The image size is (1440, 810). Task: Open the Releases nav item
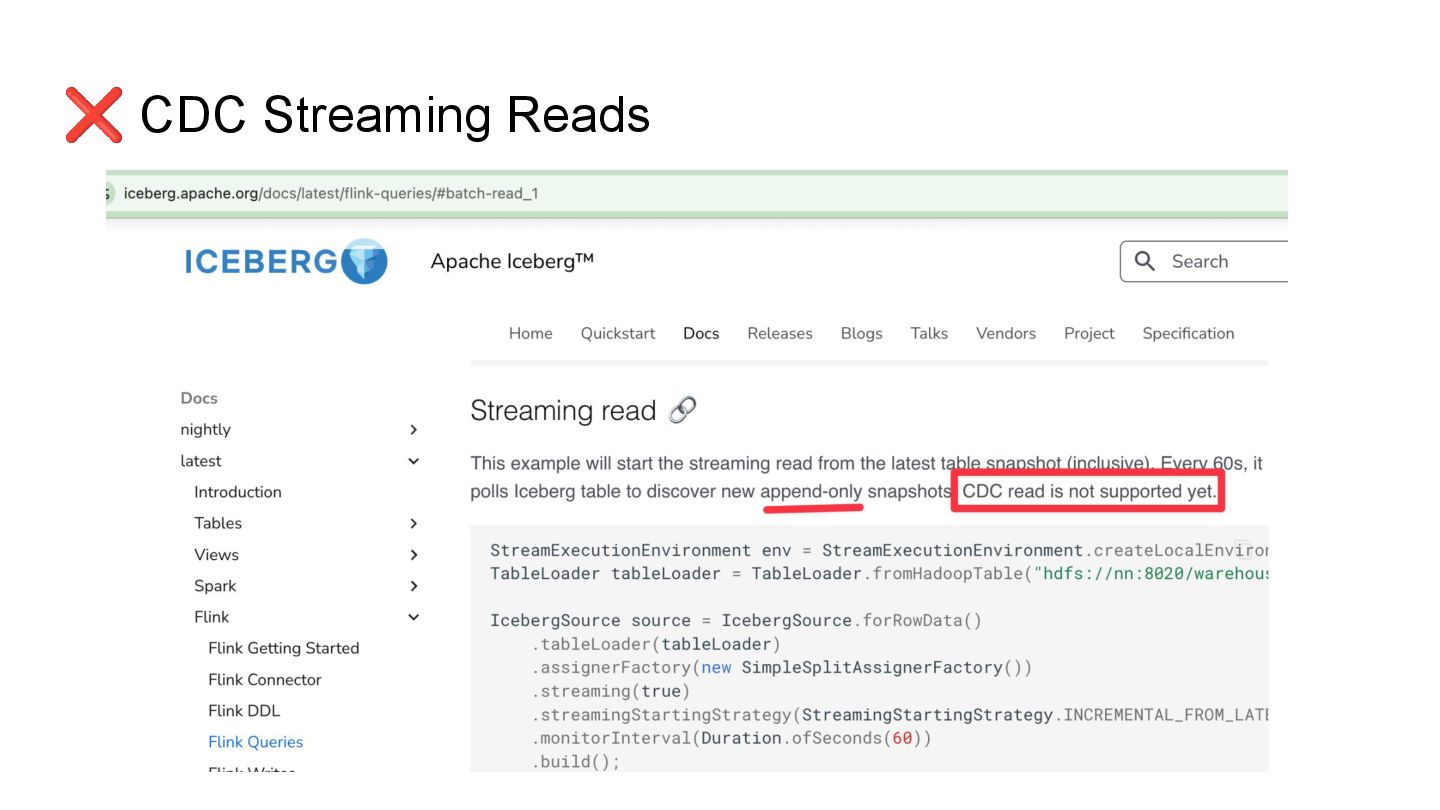click(x=780, y=333)
